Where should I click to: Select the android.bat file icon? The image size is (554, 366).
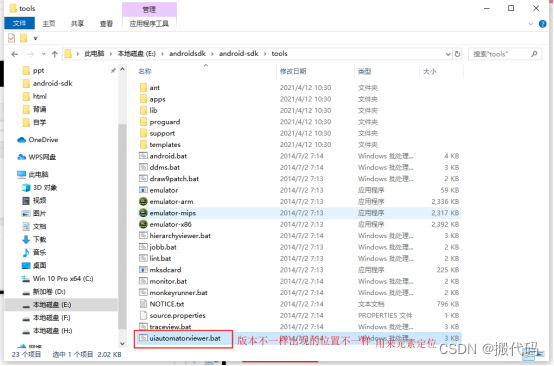pos(143,156)
